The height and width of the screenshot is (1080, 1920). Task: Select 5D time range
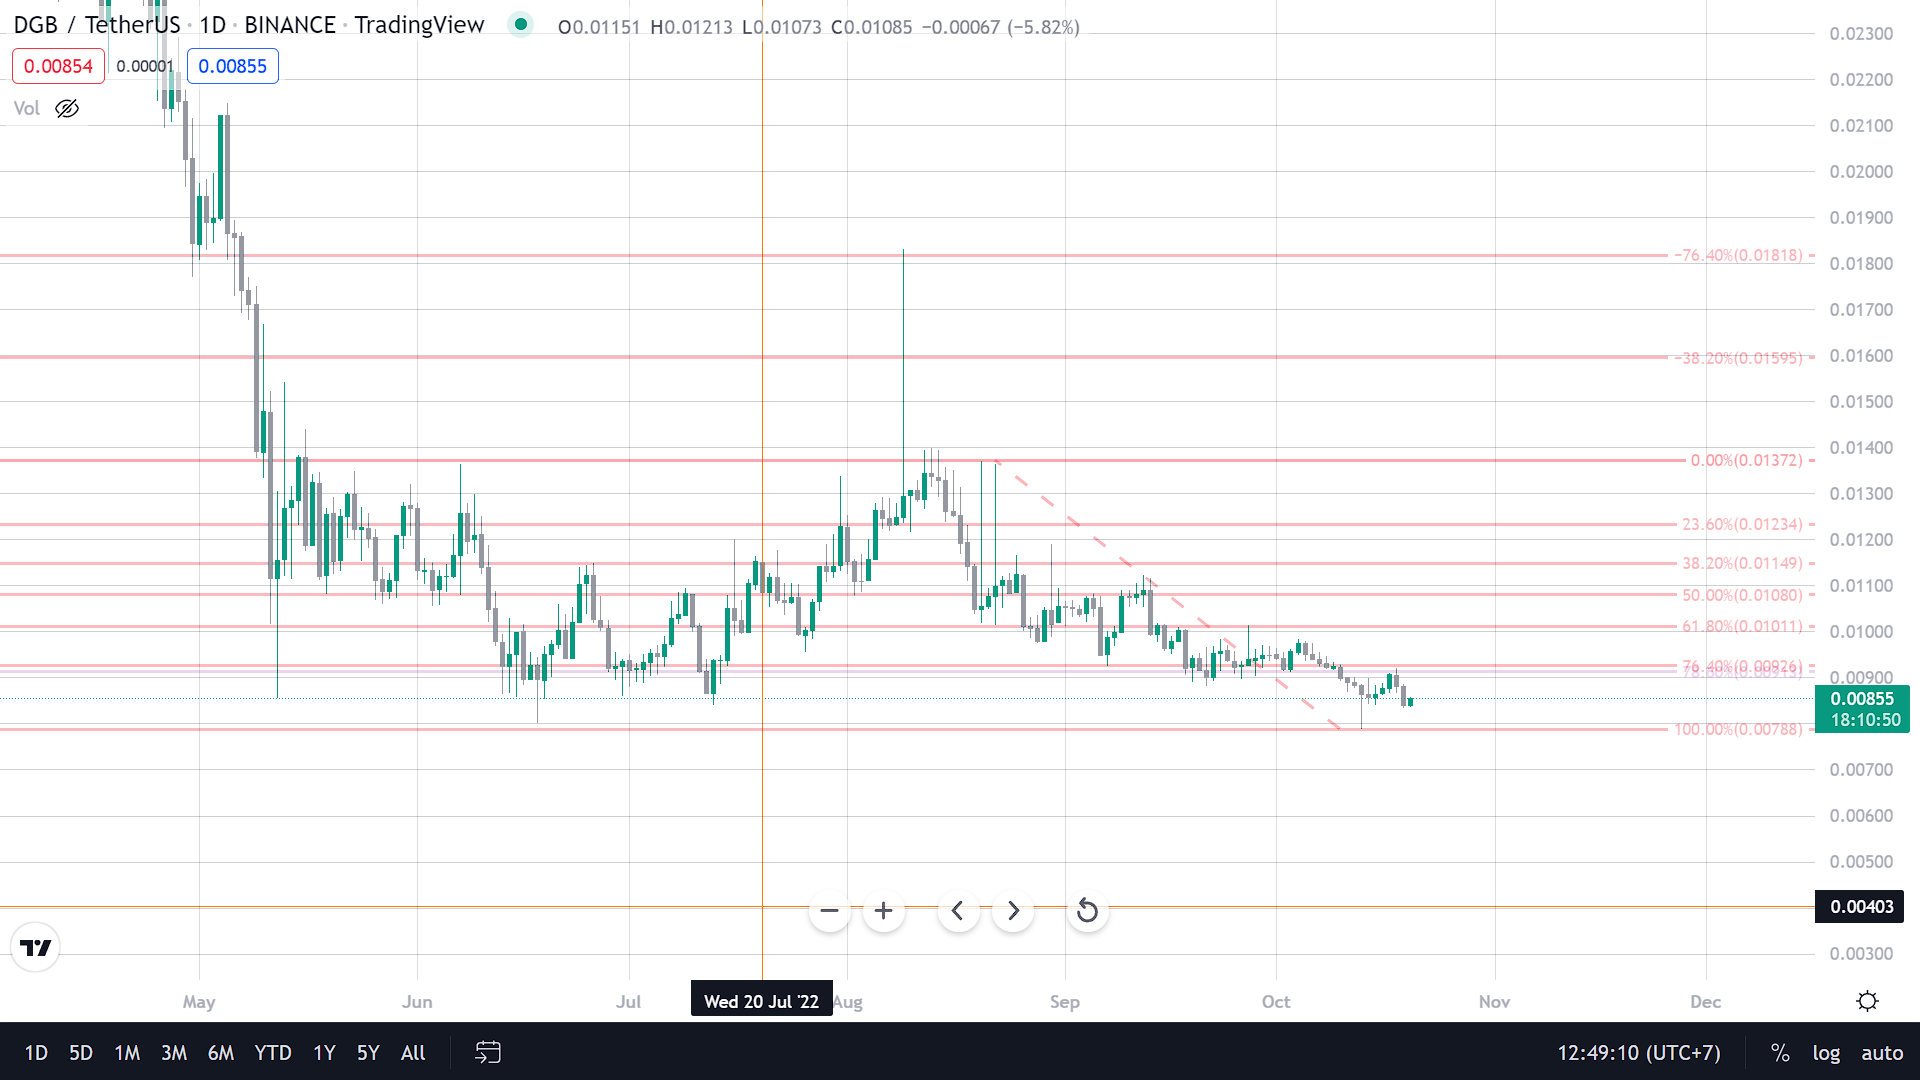pyautogui.click(x=81, y=1052)
